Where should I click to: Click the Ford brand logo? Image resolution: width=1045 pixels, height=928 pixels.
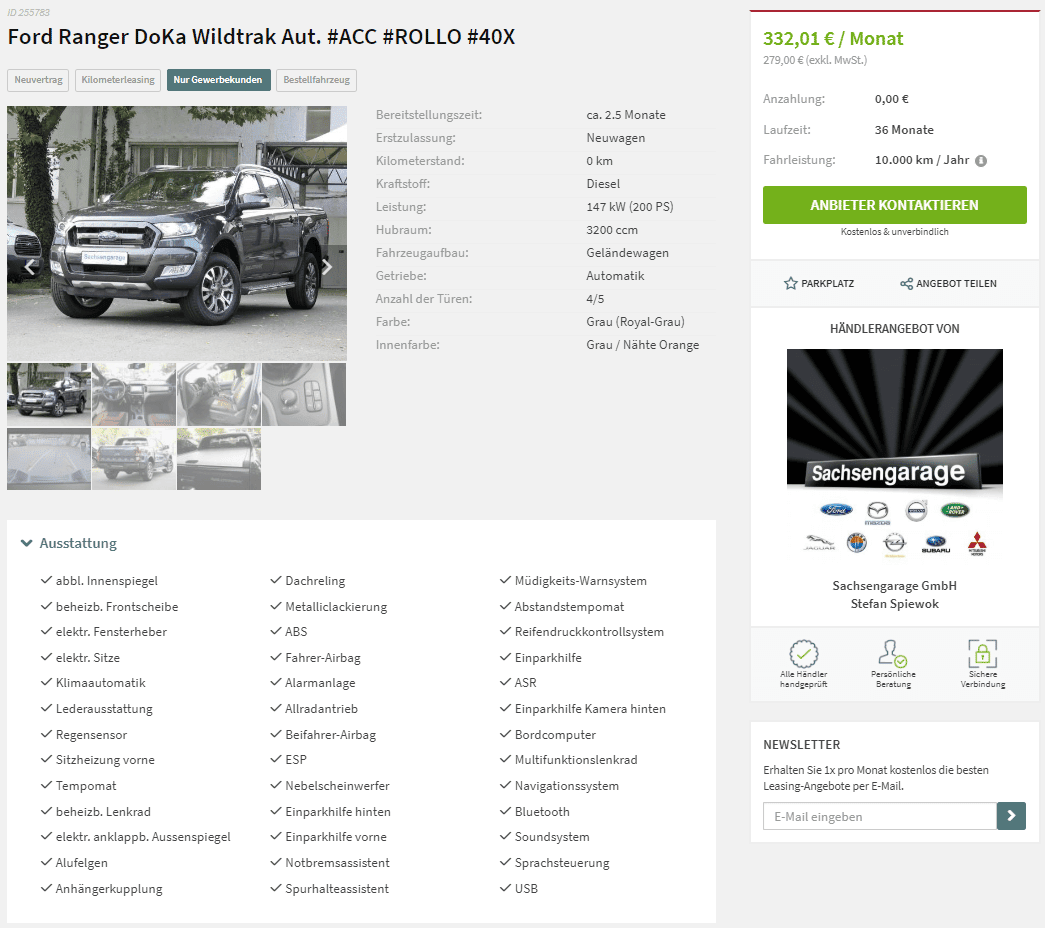tap(836, 510)
